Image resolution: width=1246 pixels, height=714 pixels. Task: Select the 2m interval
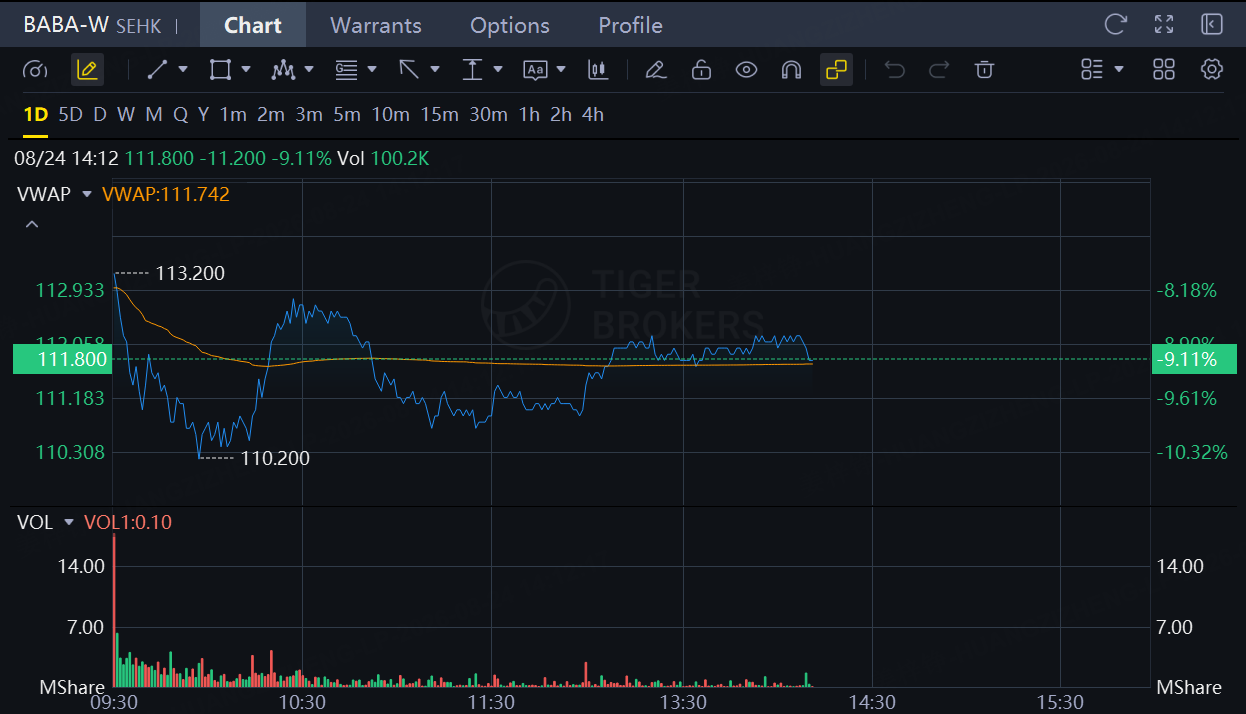(x=271, y=115)
